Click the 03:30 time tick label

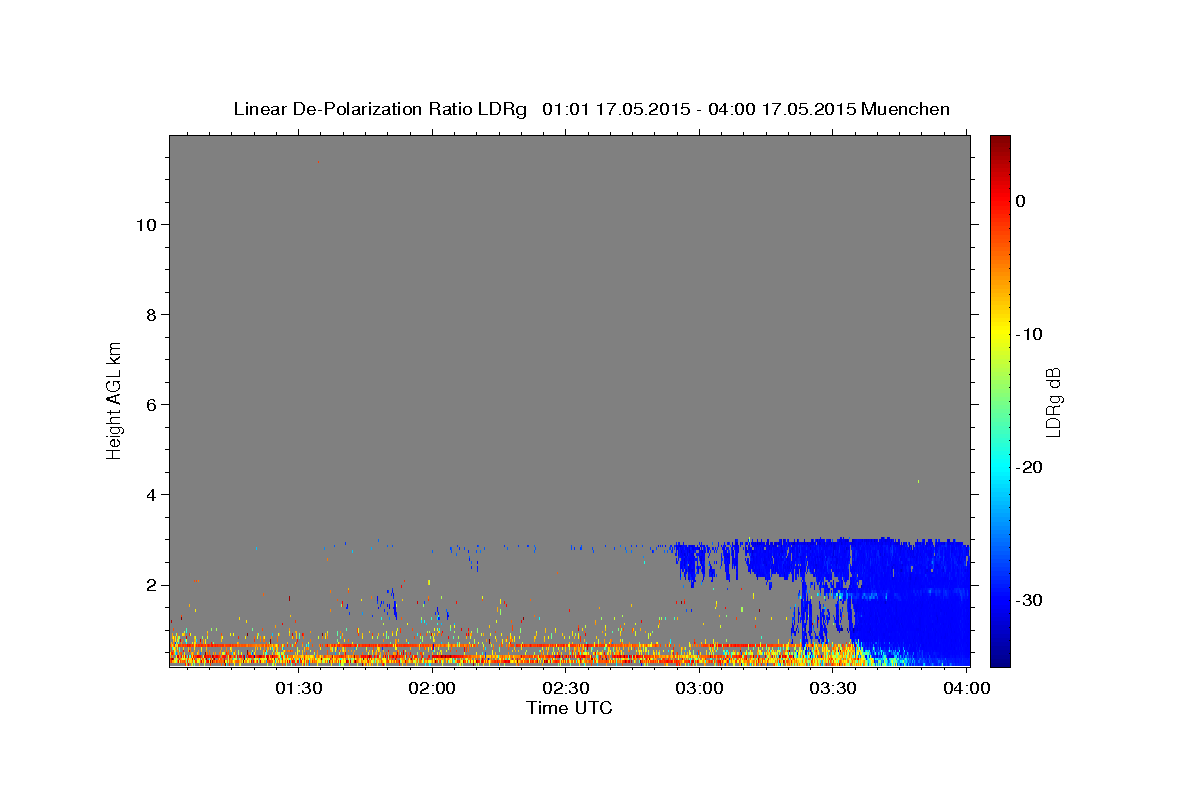click(833, 688)
